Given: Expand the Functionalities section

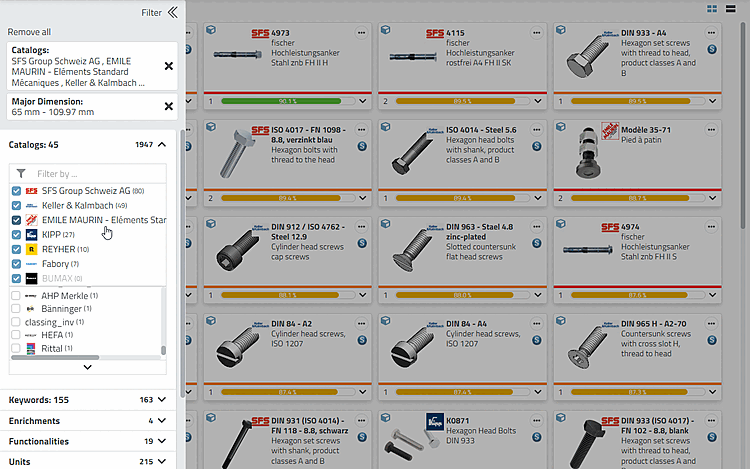Looking at the screenshot, I should point(162,441).
